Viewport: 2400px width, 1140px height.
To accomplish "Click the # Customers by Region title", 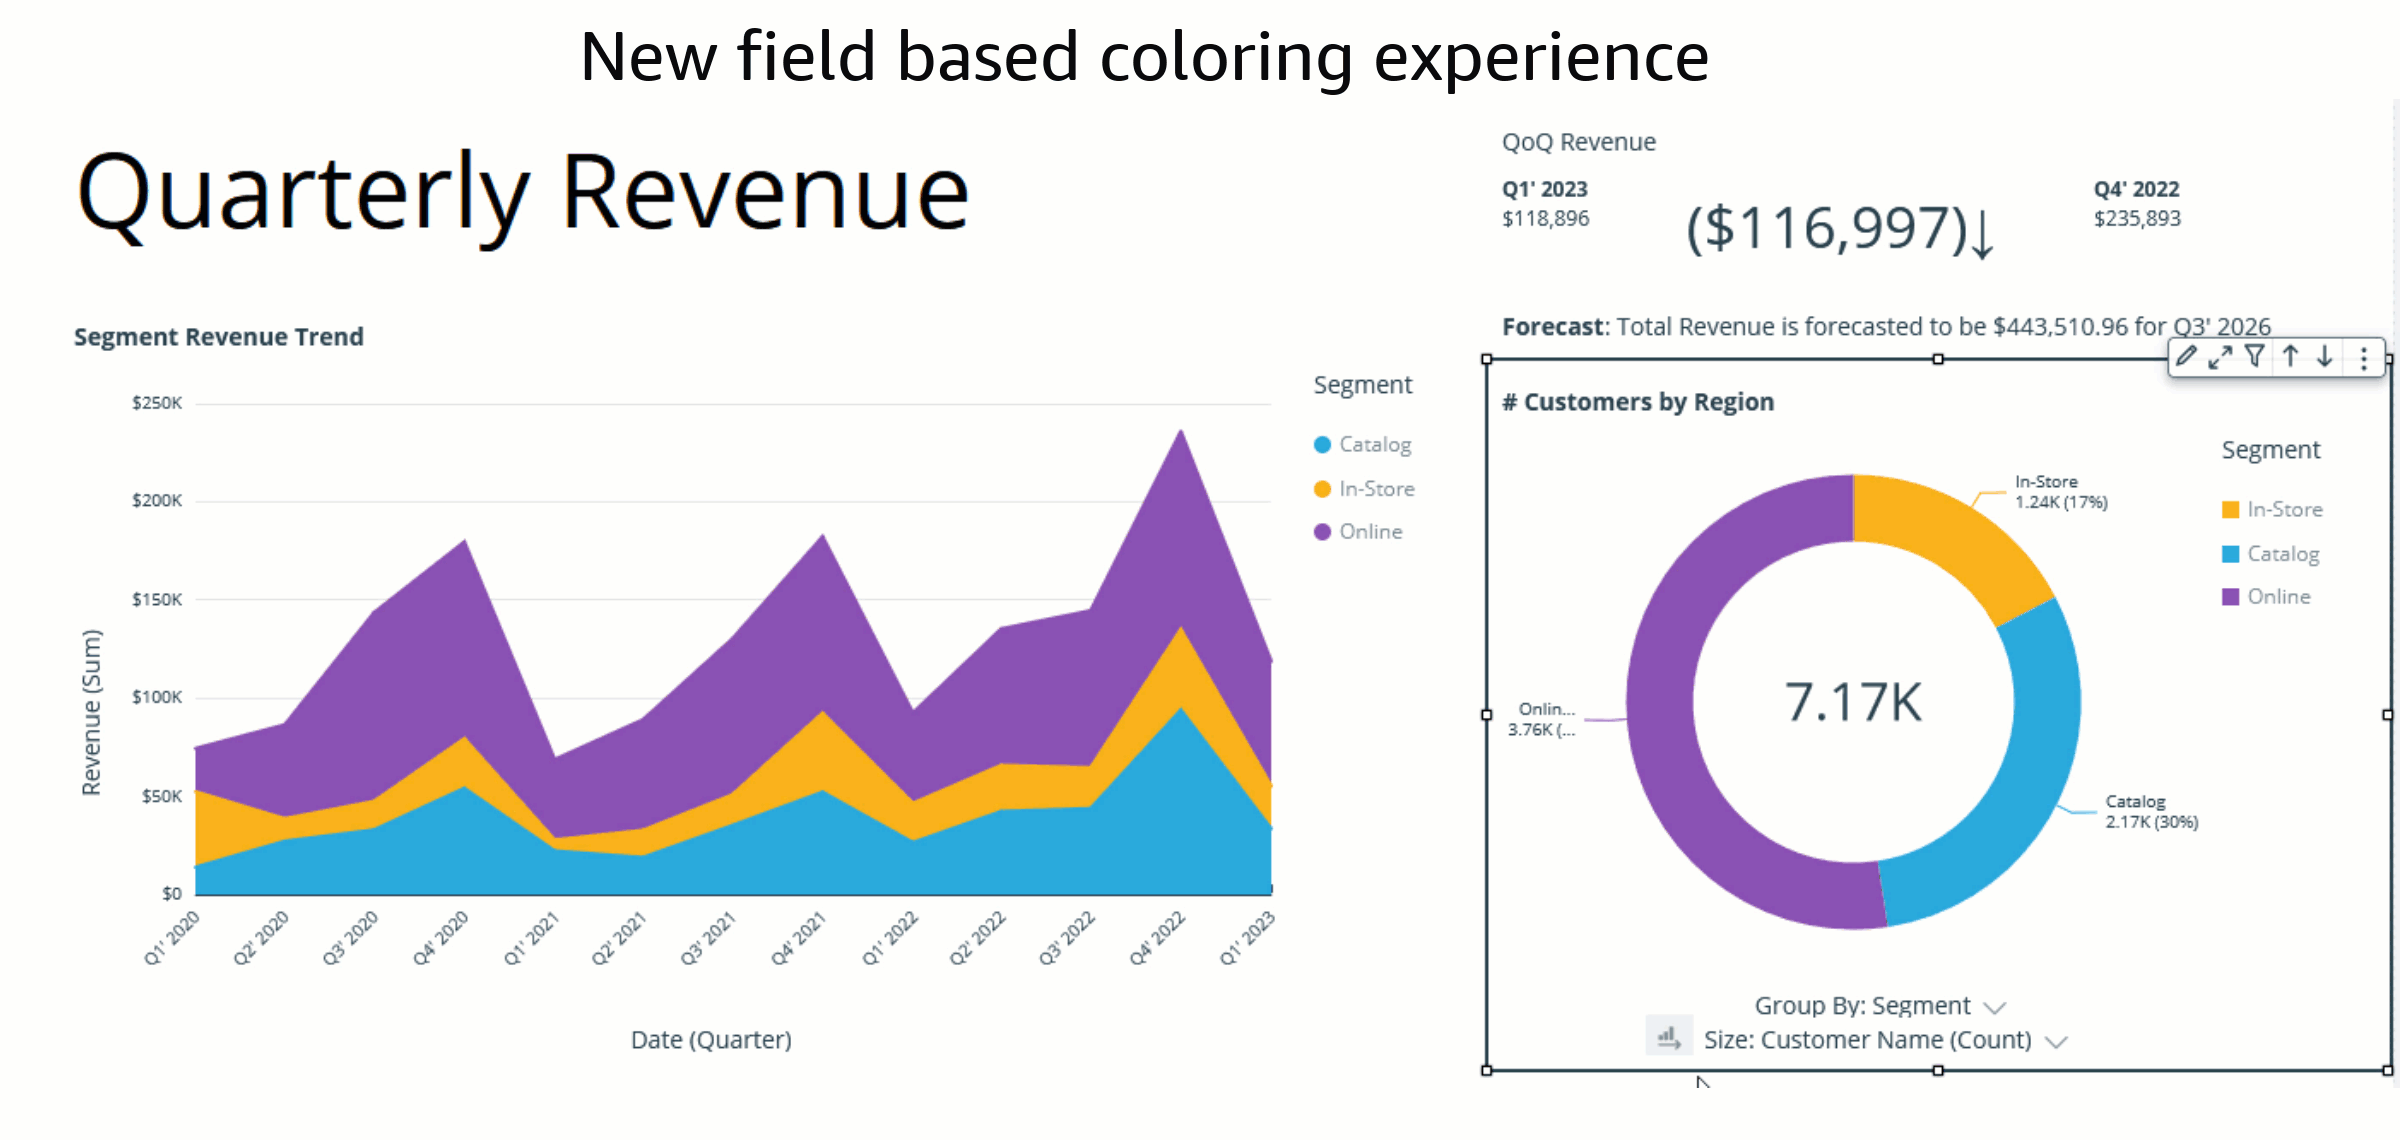I will [x=1638, y=402].
